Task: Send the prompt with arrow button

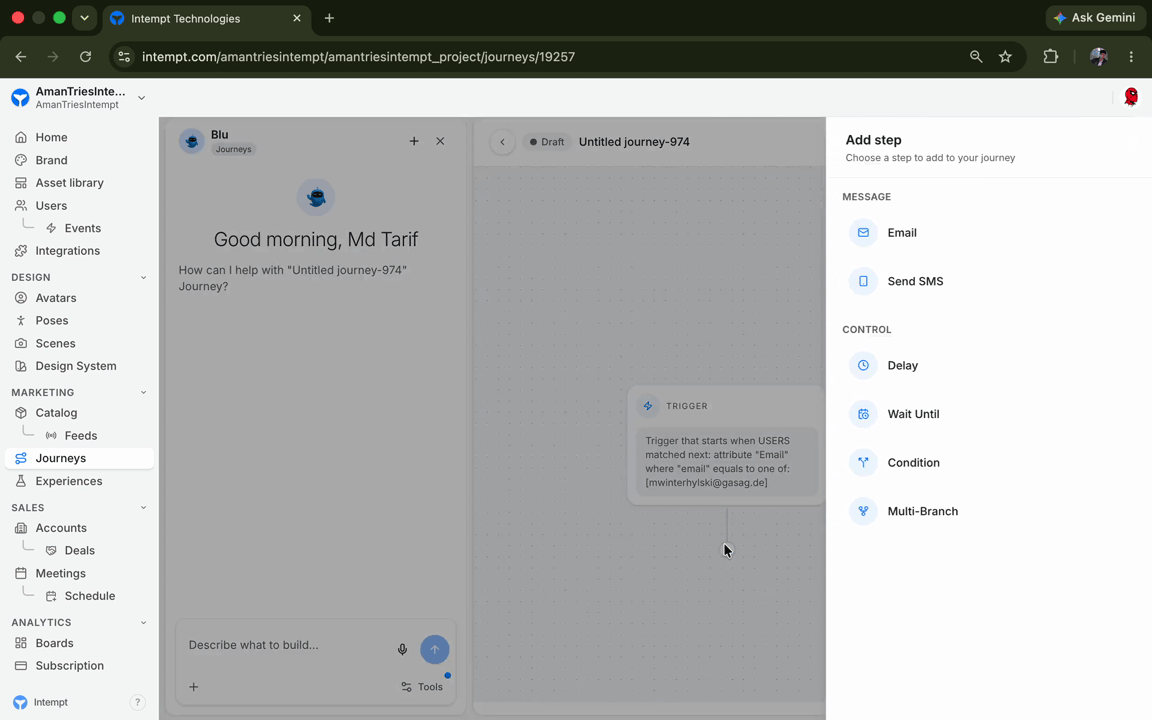Action: [x=434, y=649]
